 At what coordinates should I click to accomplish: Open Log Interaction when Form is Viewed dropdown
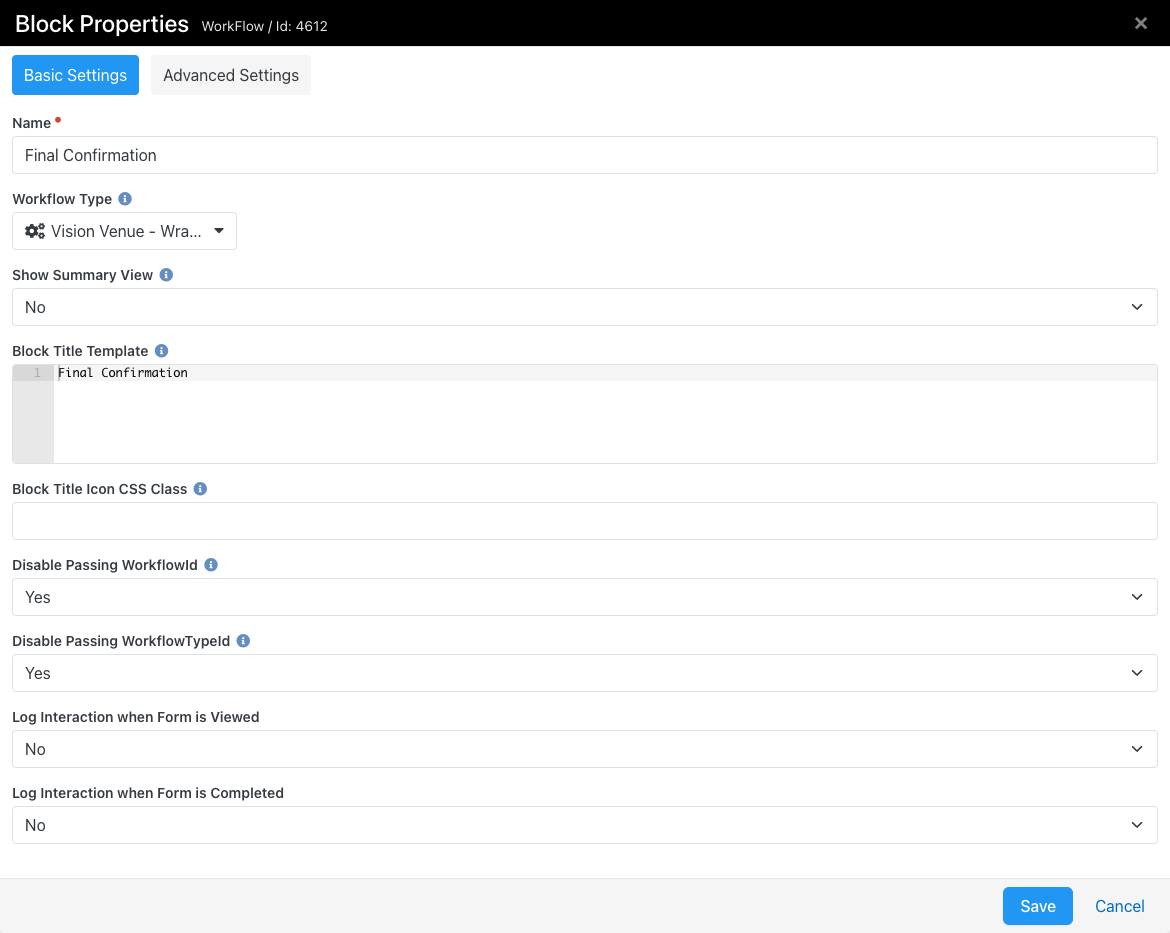(x=585, y=749)
